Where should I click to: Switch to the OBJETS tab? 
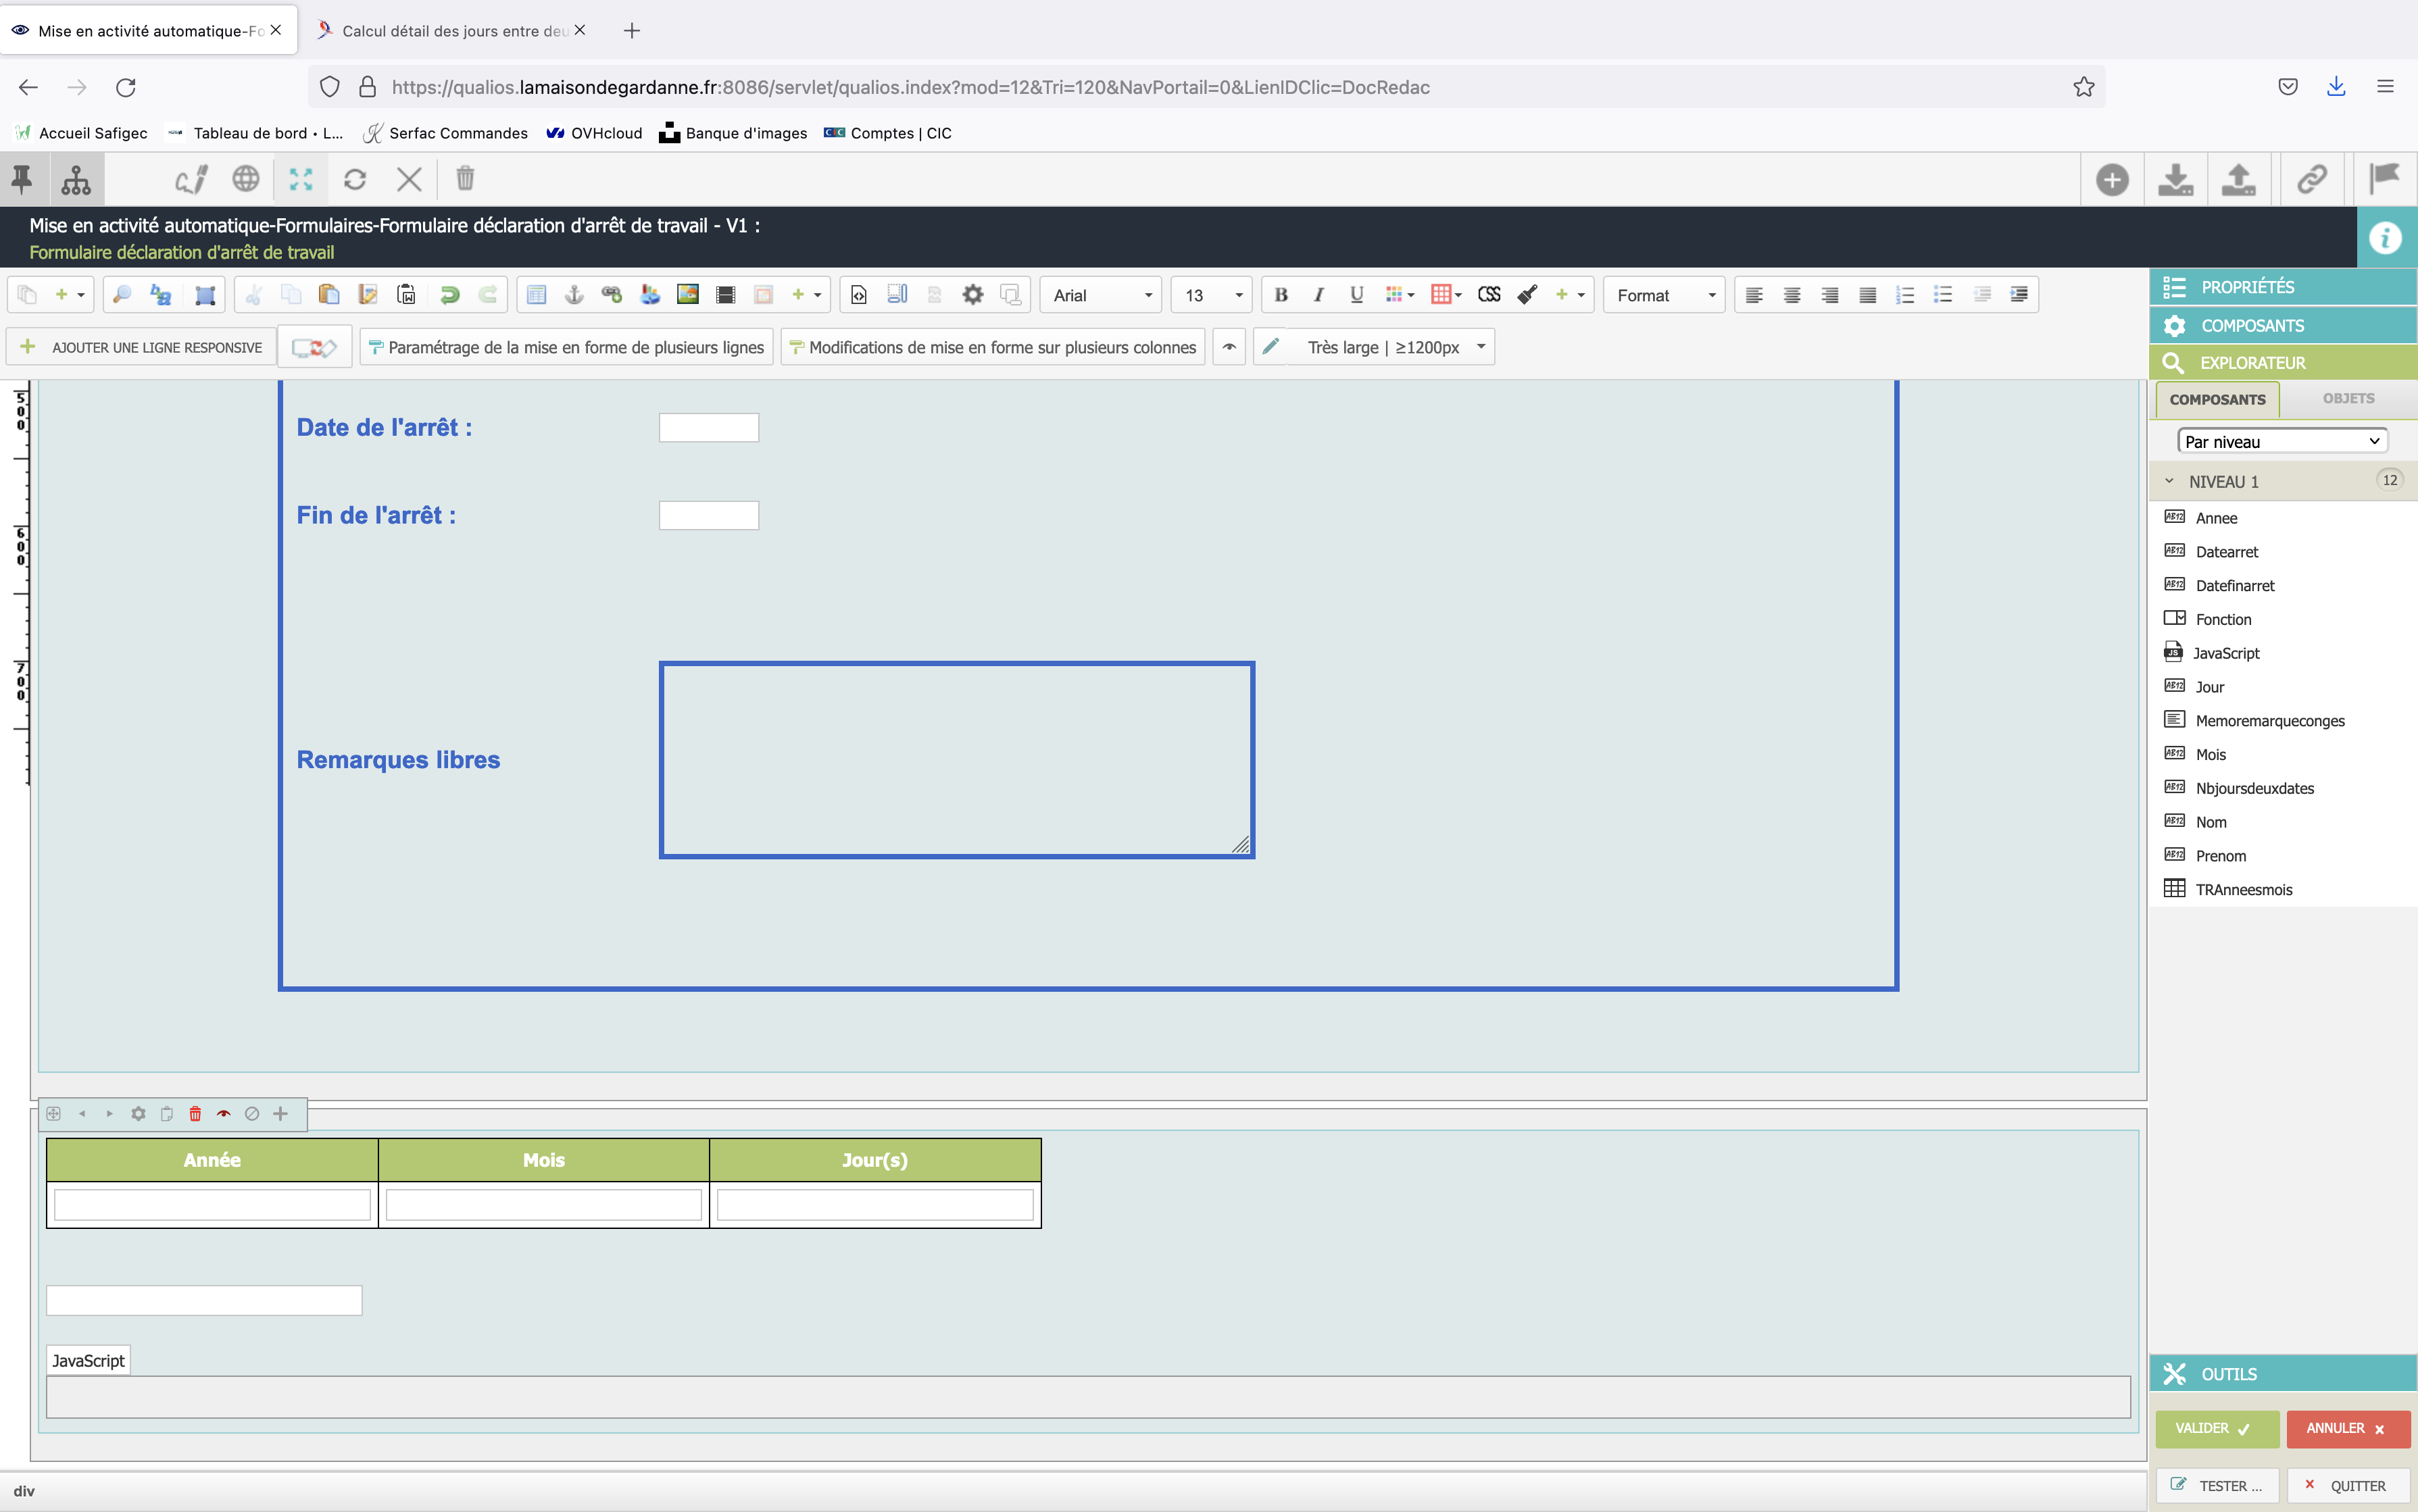pyautogui.click(x=2348, y=398)
